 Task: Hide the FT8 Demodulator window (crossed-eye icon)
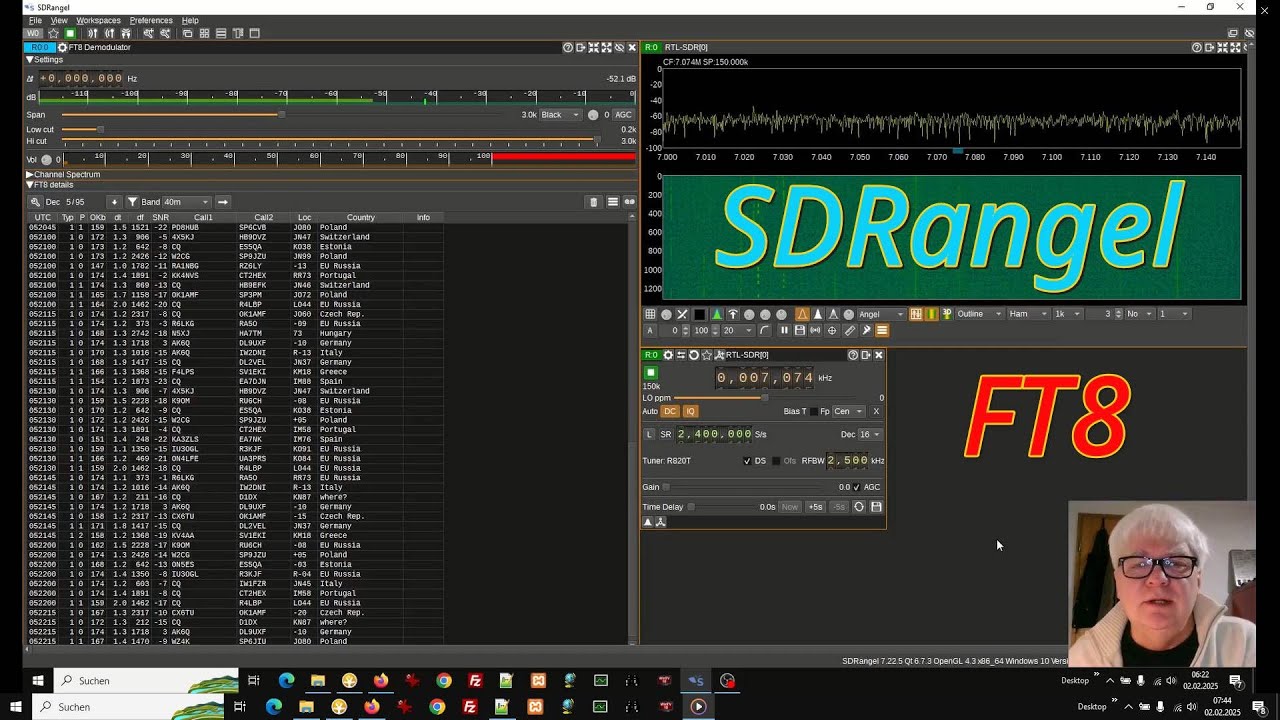point(619,47)
